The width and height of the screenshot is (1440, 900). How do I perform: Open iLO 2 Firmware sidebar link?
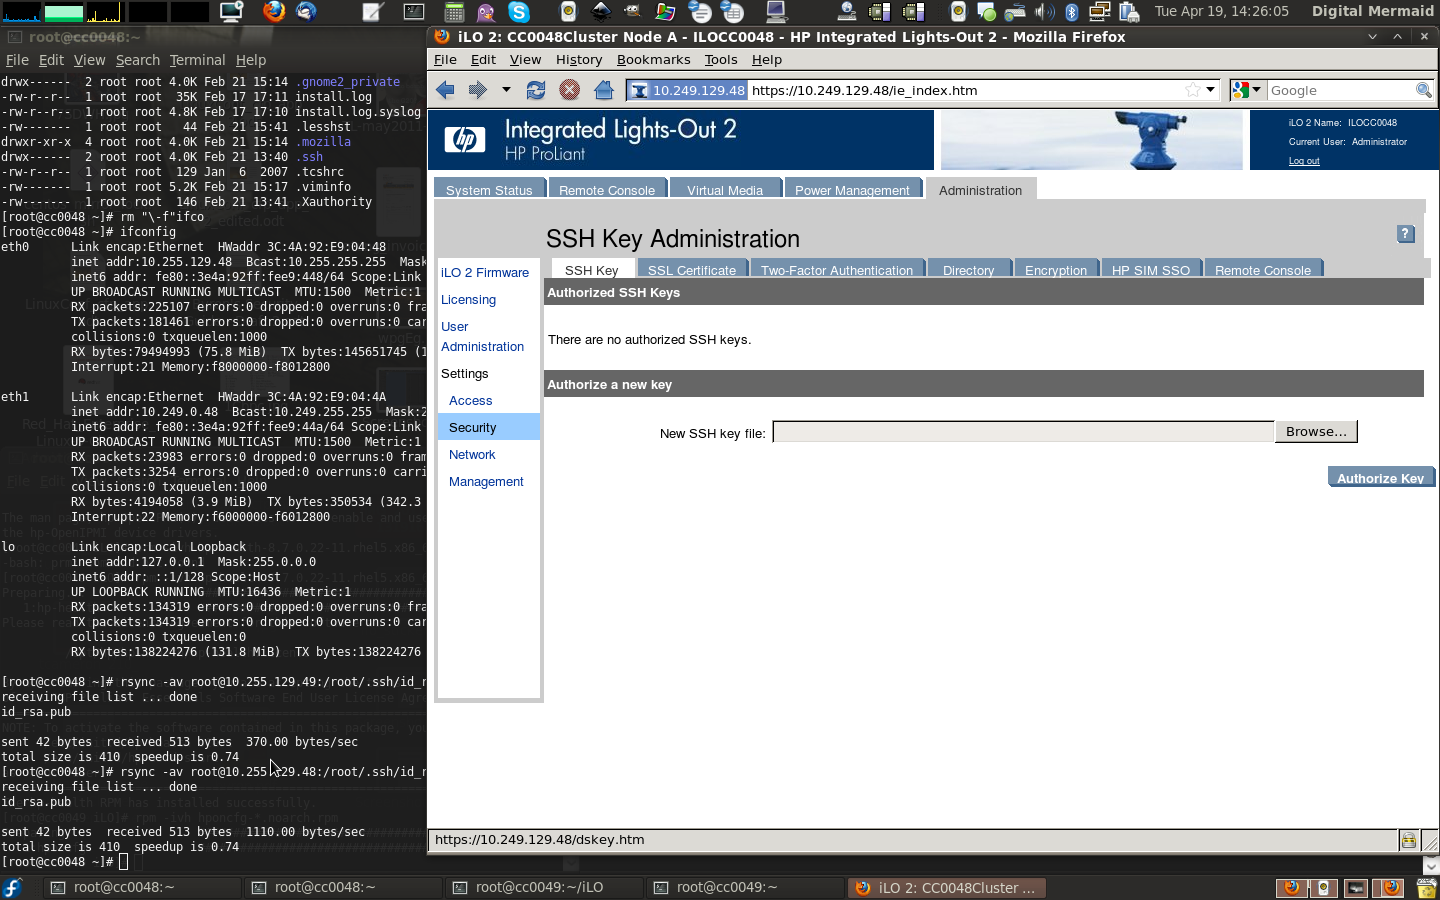pyautogui.click(x=485, y=273)
